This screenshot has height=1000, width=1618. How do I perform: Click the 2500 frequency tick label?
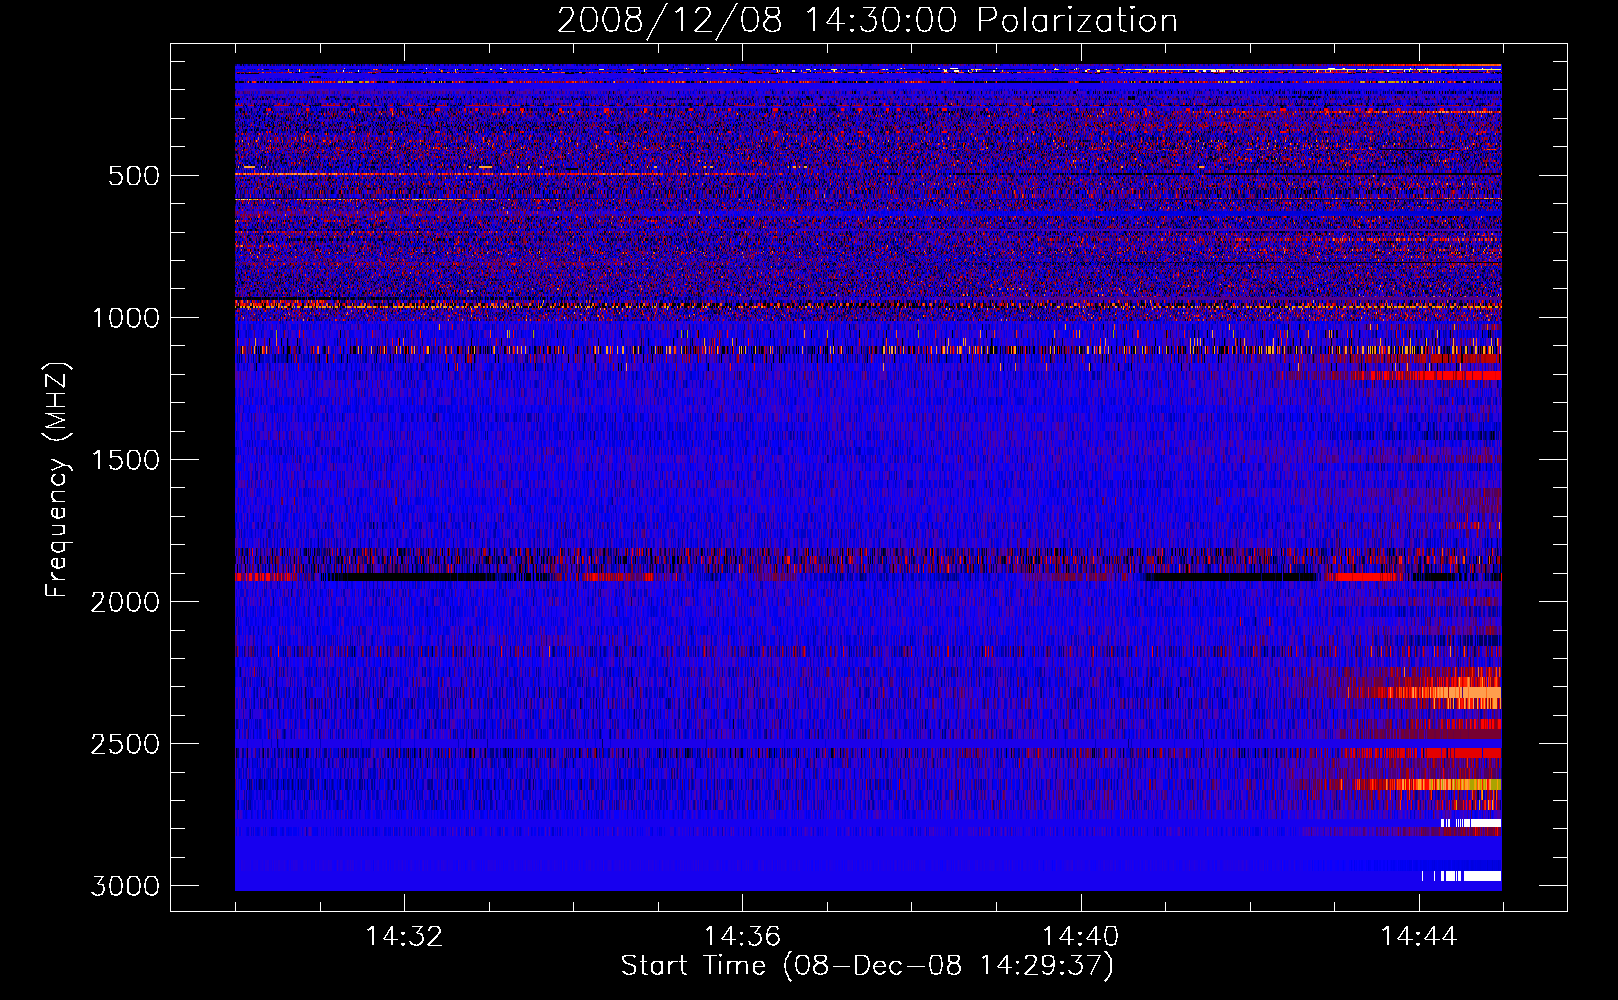(x=125, y=744)
